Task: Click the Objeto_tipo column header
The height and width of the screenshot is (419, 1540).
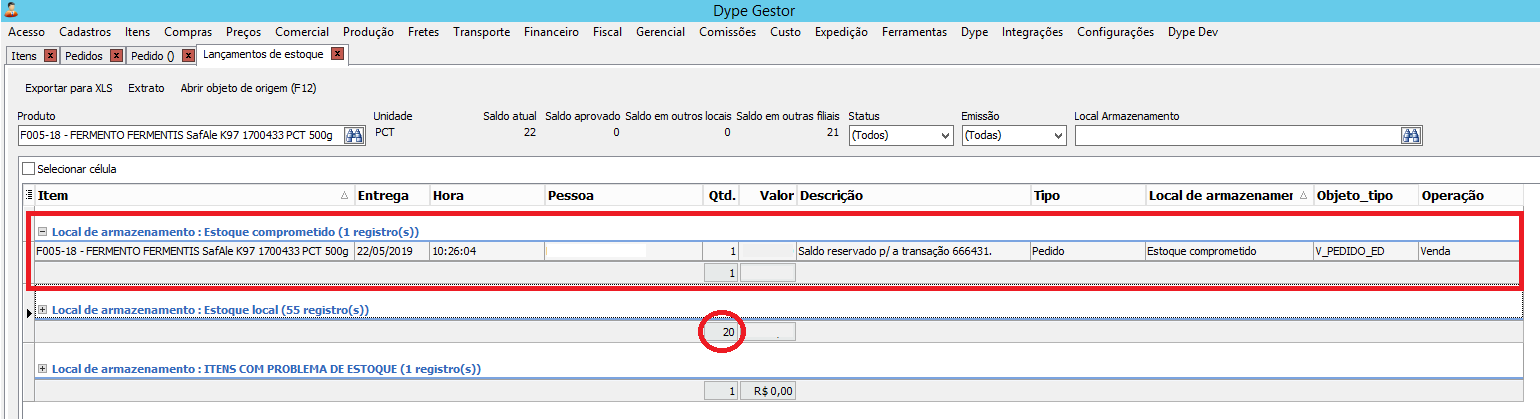Action: (1365, 195)
